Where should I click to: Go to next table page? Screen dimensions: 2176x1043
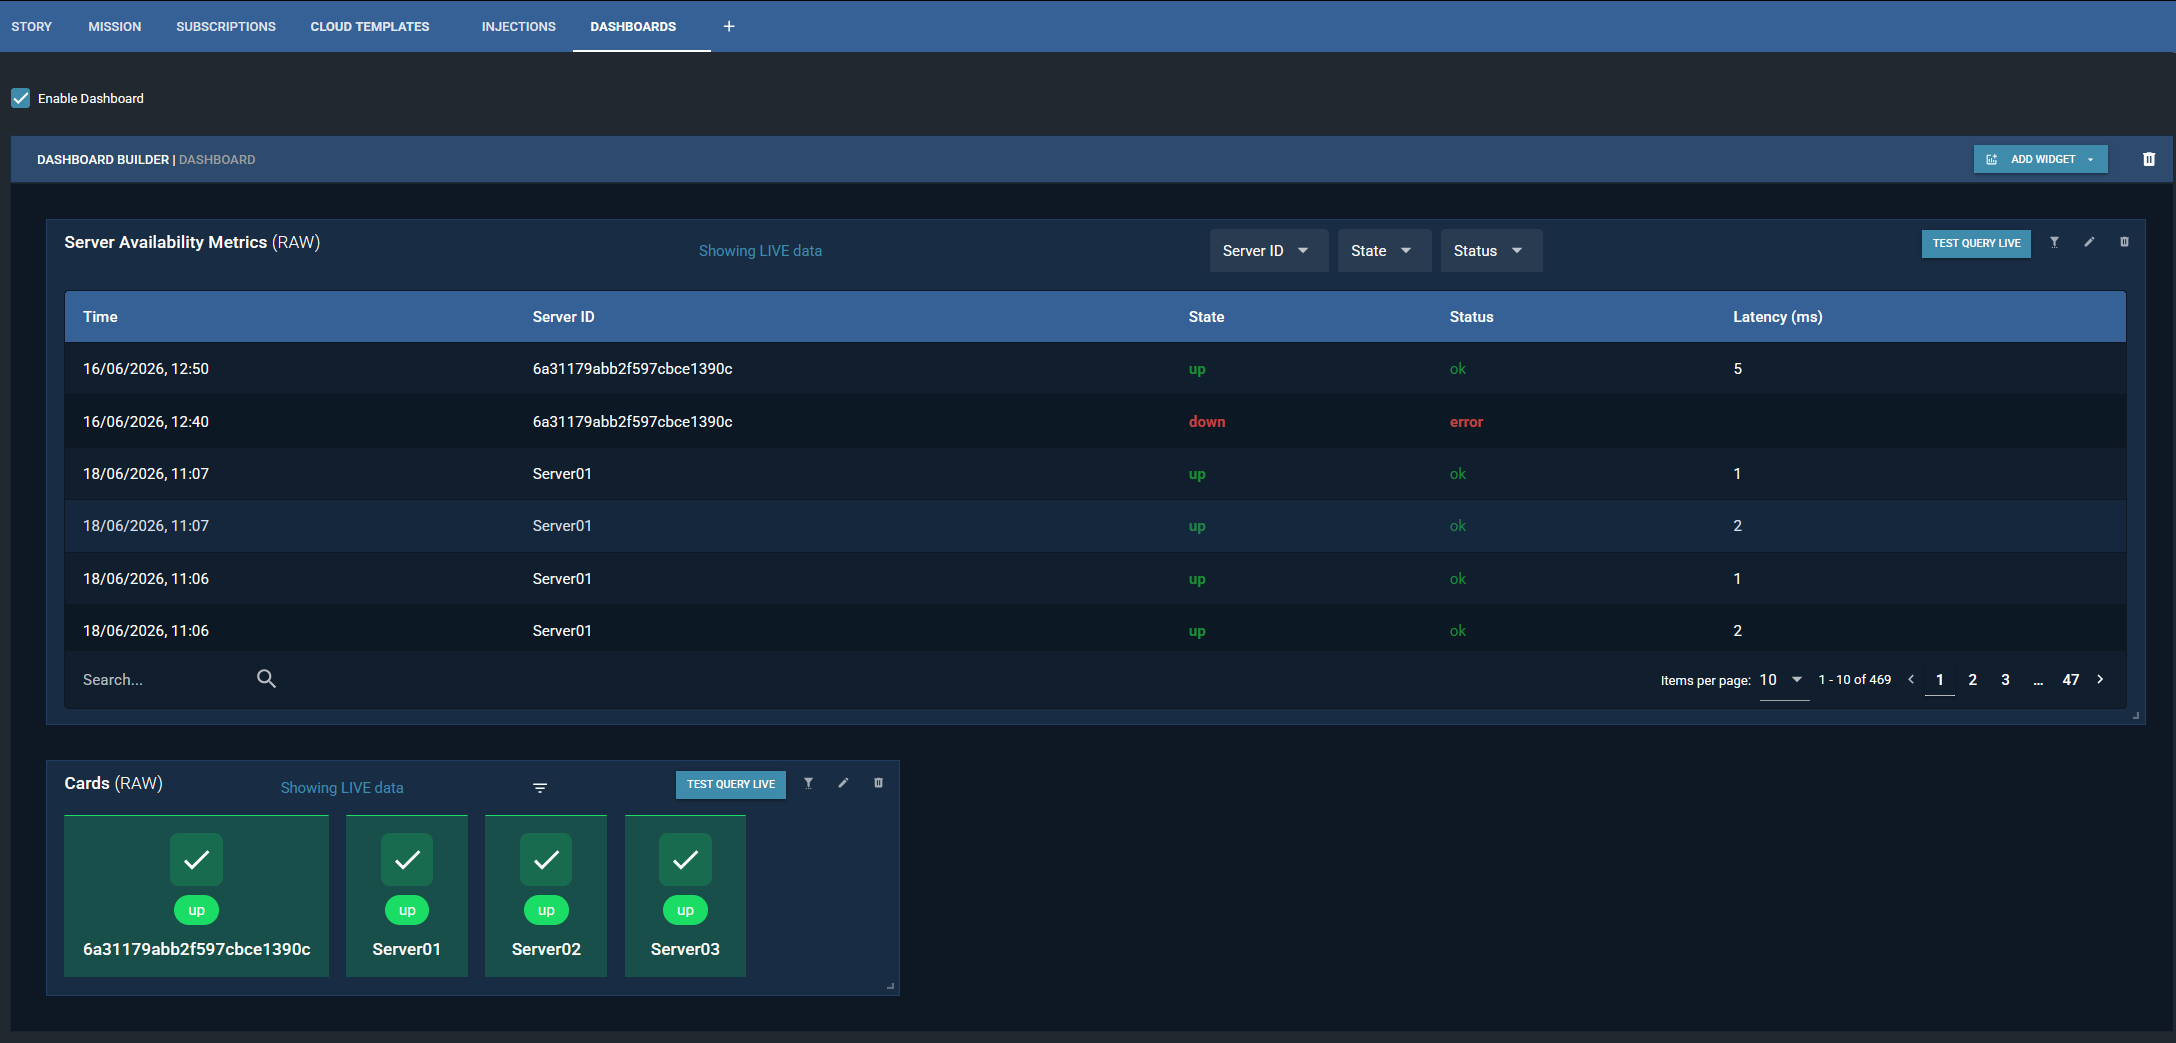2100,679
